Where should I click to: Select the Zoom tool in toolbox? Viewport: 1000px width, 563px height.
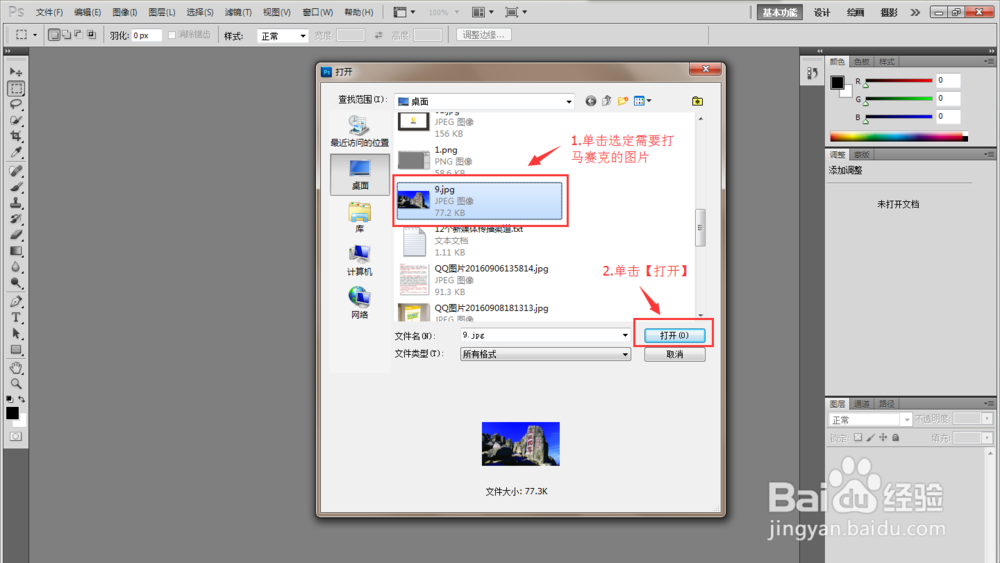pyautogui.click(x=16, y=384)
